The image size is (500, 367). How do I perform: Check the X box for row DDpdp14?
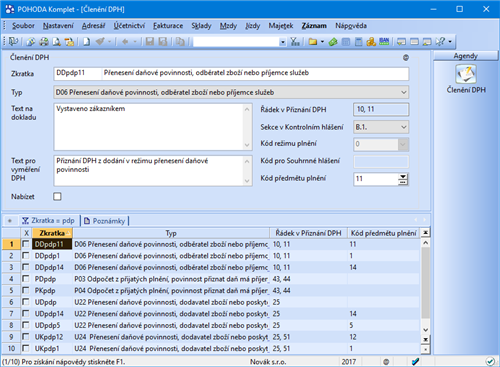pos(26,267)
